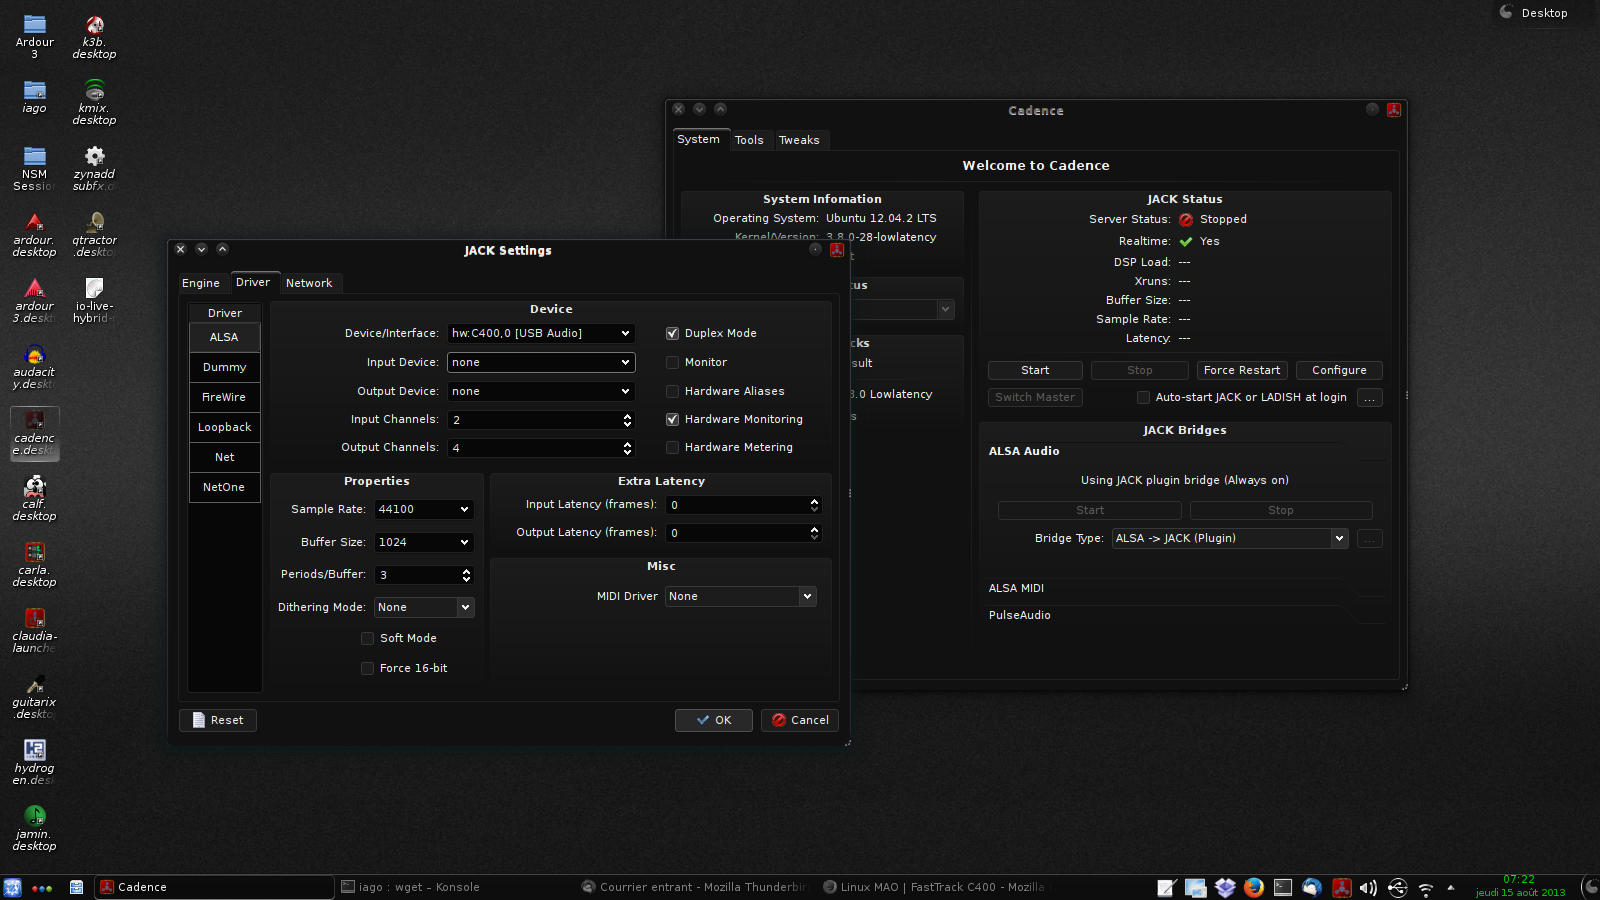
Task: Open the Qtractor desktop launcher icon
Action: (x=94, y=224)
